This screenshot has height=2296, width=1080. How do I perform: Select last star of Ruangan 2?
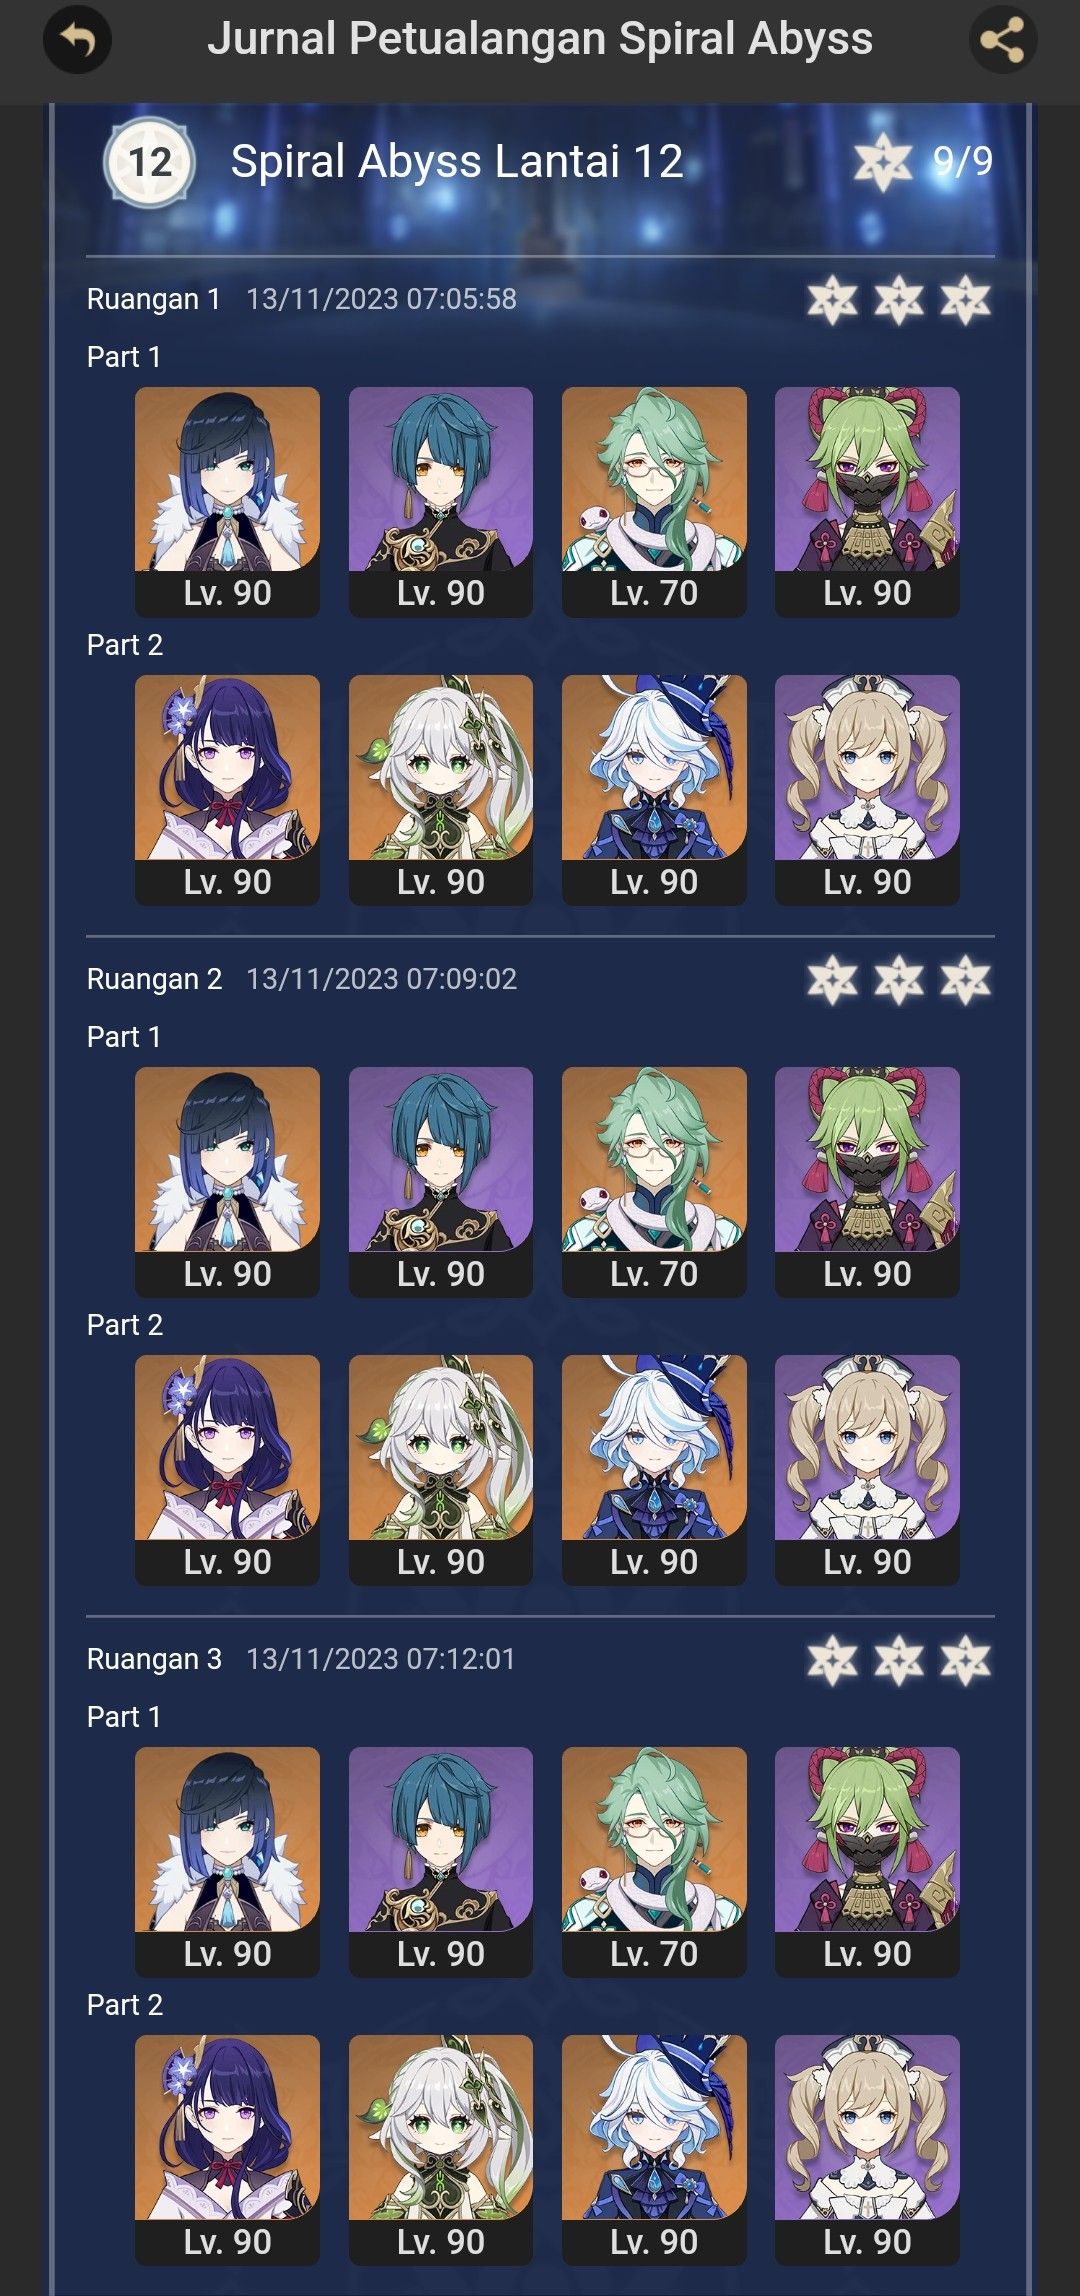966,980
